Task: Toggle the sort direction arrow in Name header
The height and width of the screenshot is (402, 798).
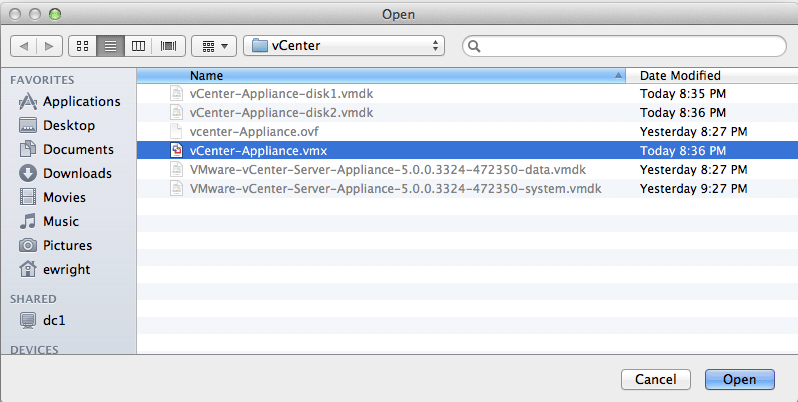Action: tap(618, 76)
